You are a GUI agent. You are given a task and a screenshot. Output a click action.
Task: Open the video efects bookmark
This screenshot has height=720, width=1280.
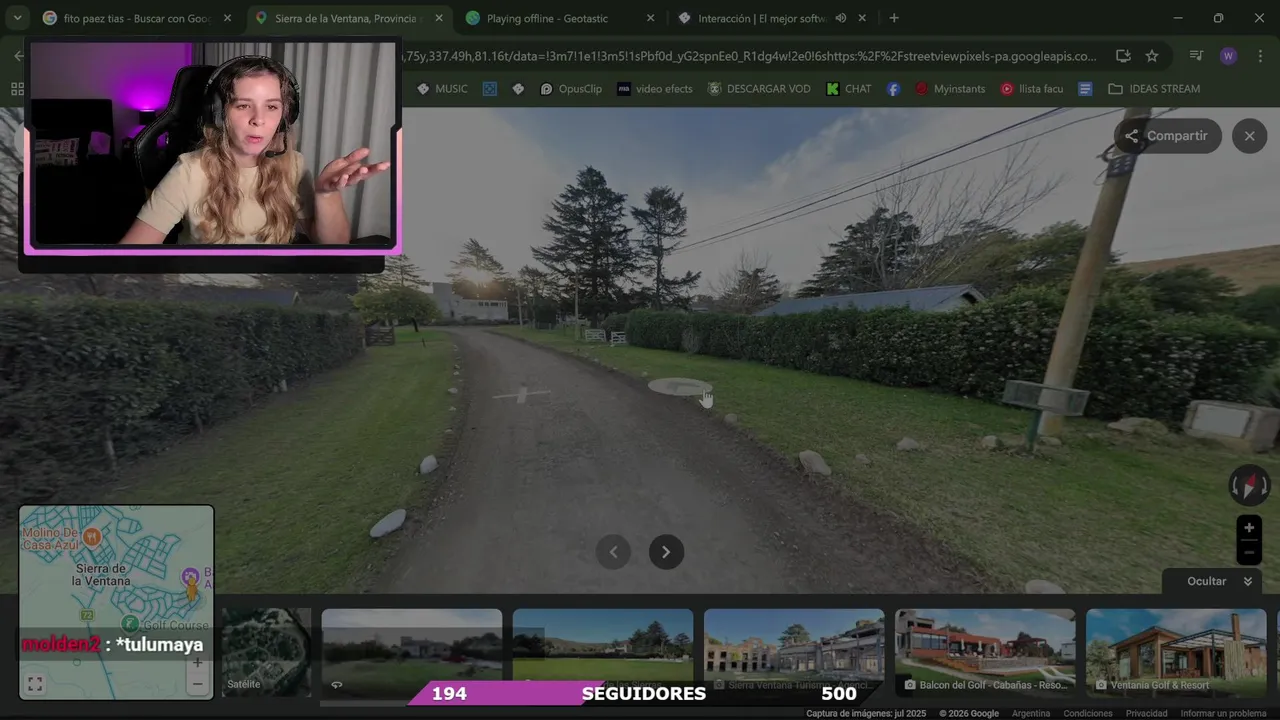pos(655,89)
